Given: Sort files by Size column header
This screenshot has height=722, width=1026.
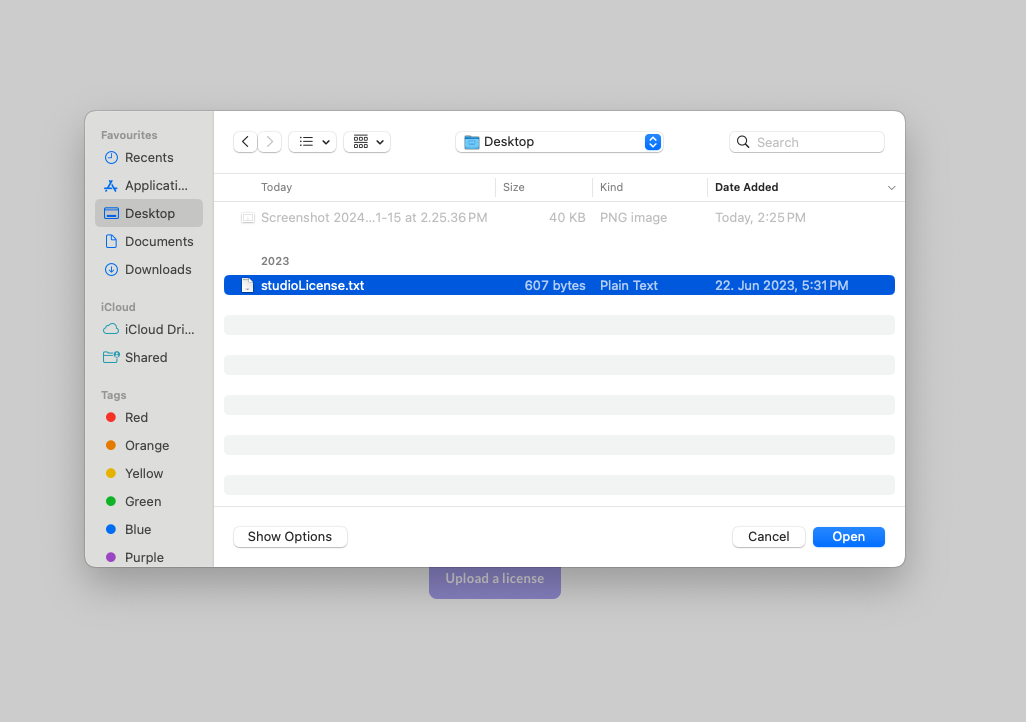Looking at the screenshot, I should 514,187.
